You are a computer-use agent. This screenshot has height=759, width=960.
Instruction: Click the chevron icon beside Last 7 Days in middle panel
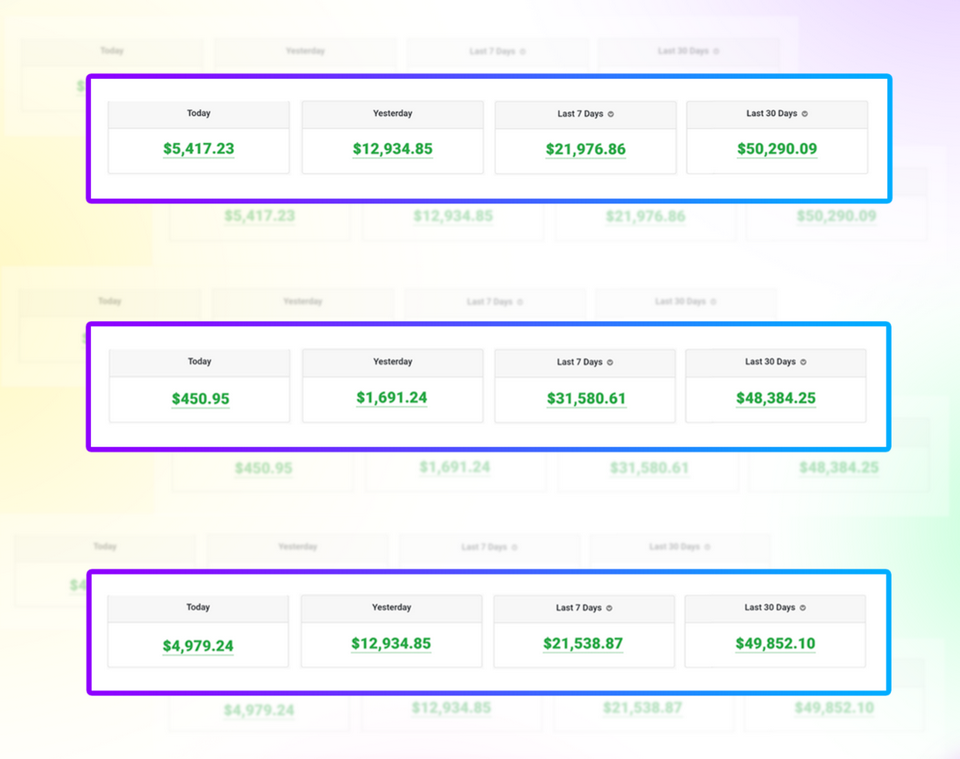(x=613, y=362)
